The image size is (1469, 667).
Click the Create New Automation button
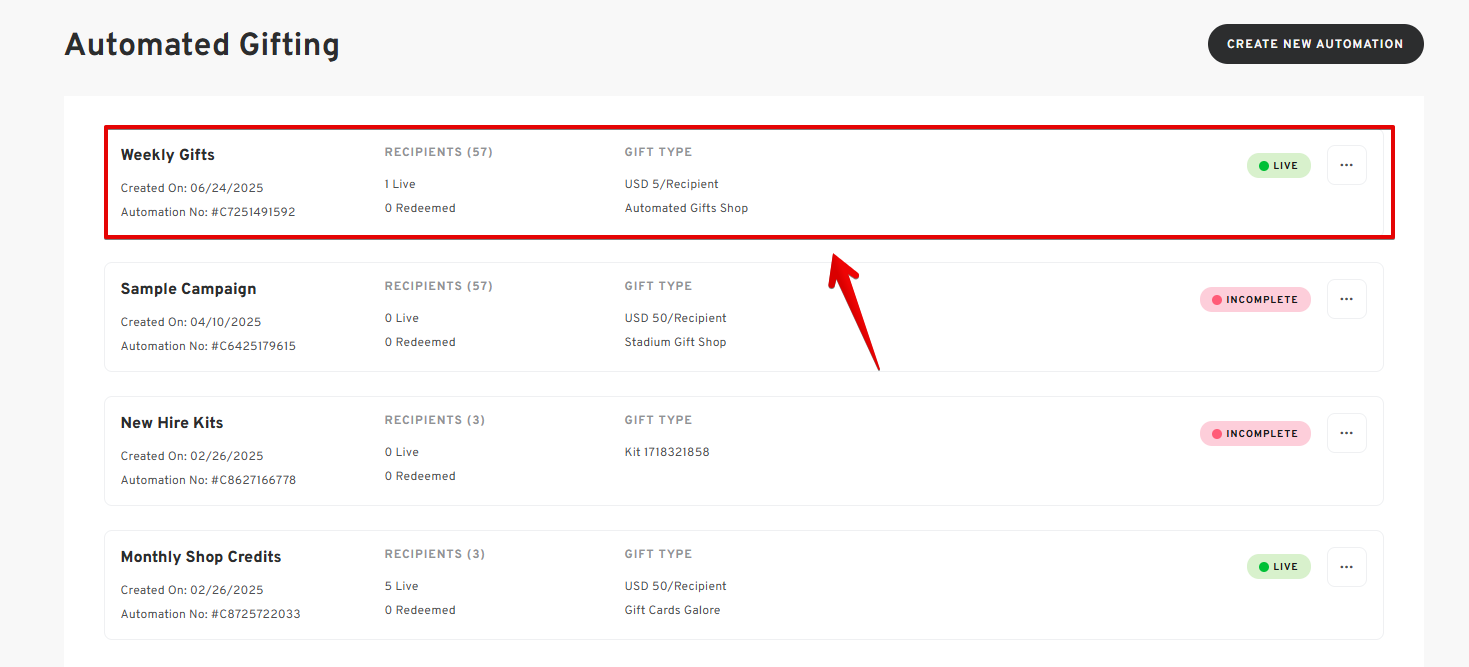[x=1315, y=44]
